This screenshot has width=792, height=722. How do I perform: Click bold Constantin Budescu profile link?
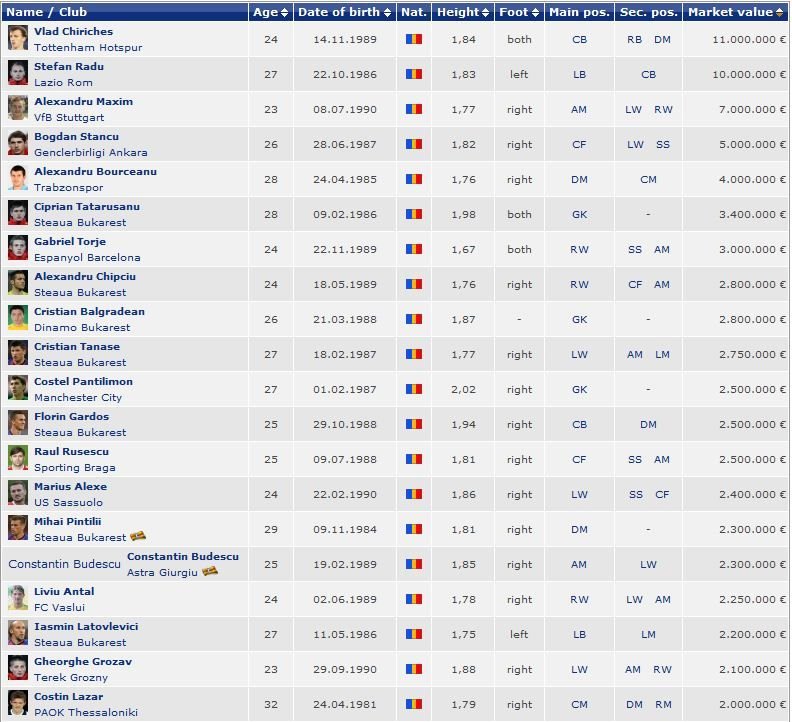(x=183, y=556)
